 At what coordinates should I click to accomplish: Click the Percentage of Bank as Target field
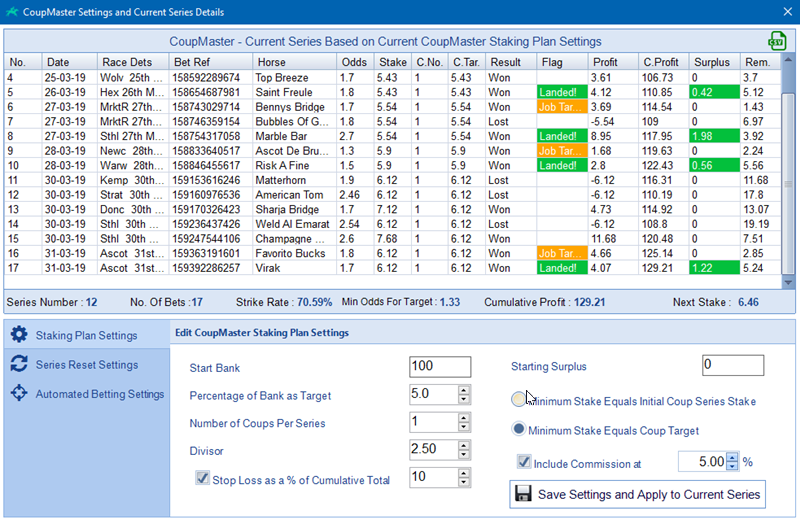[x=433, y=394]
